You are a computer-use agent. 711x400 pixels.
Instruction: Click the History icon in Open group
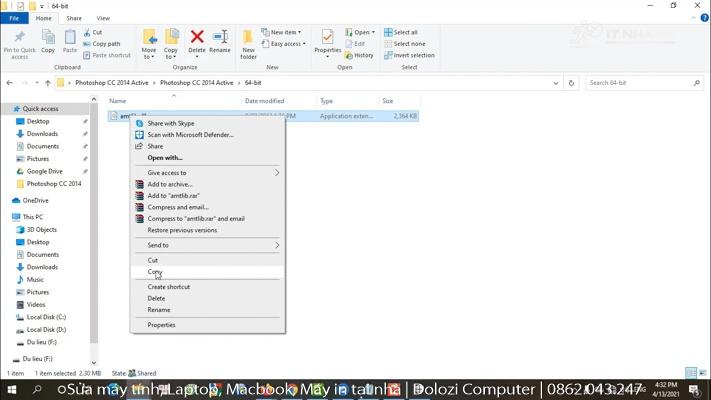(x=360, y=55)
